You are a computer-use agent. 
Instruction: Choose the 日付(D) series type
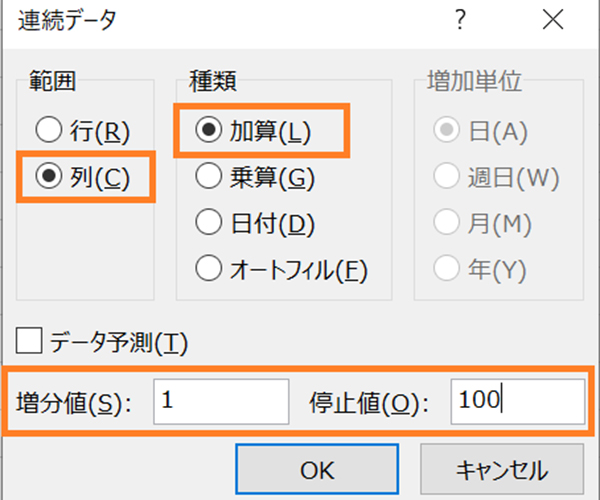208,223
